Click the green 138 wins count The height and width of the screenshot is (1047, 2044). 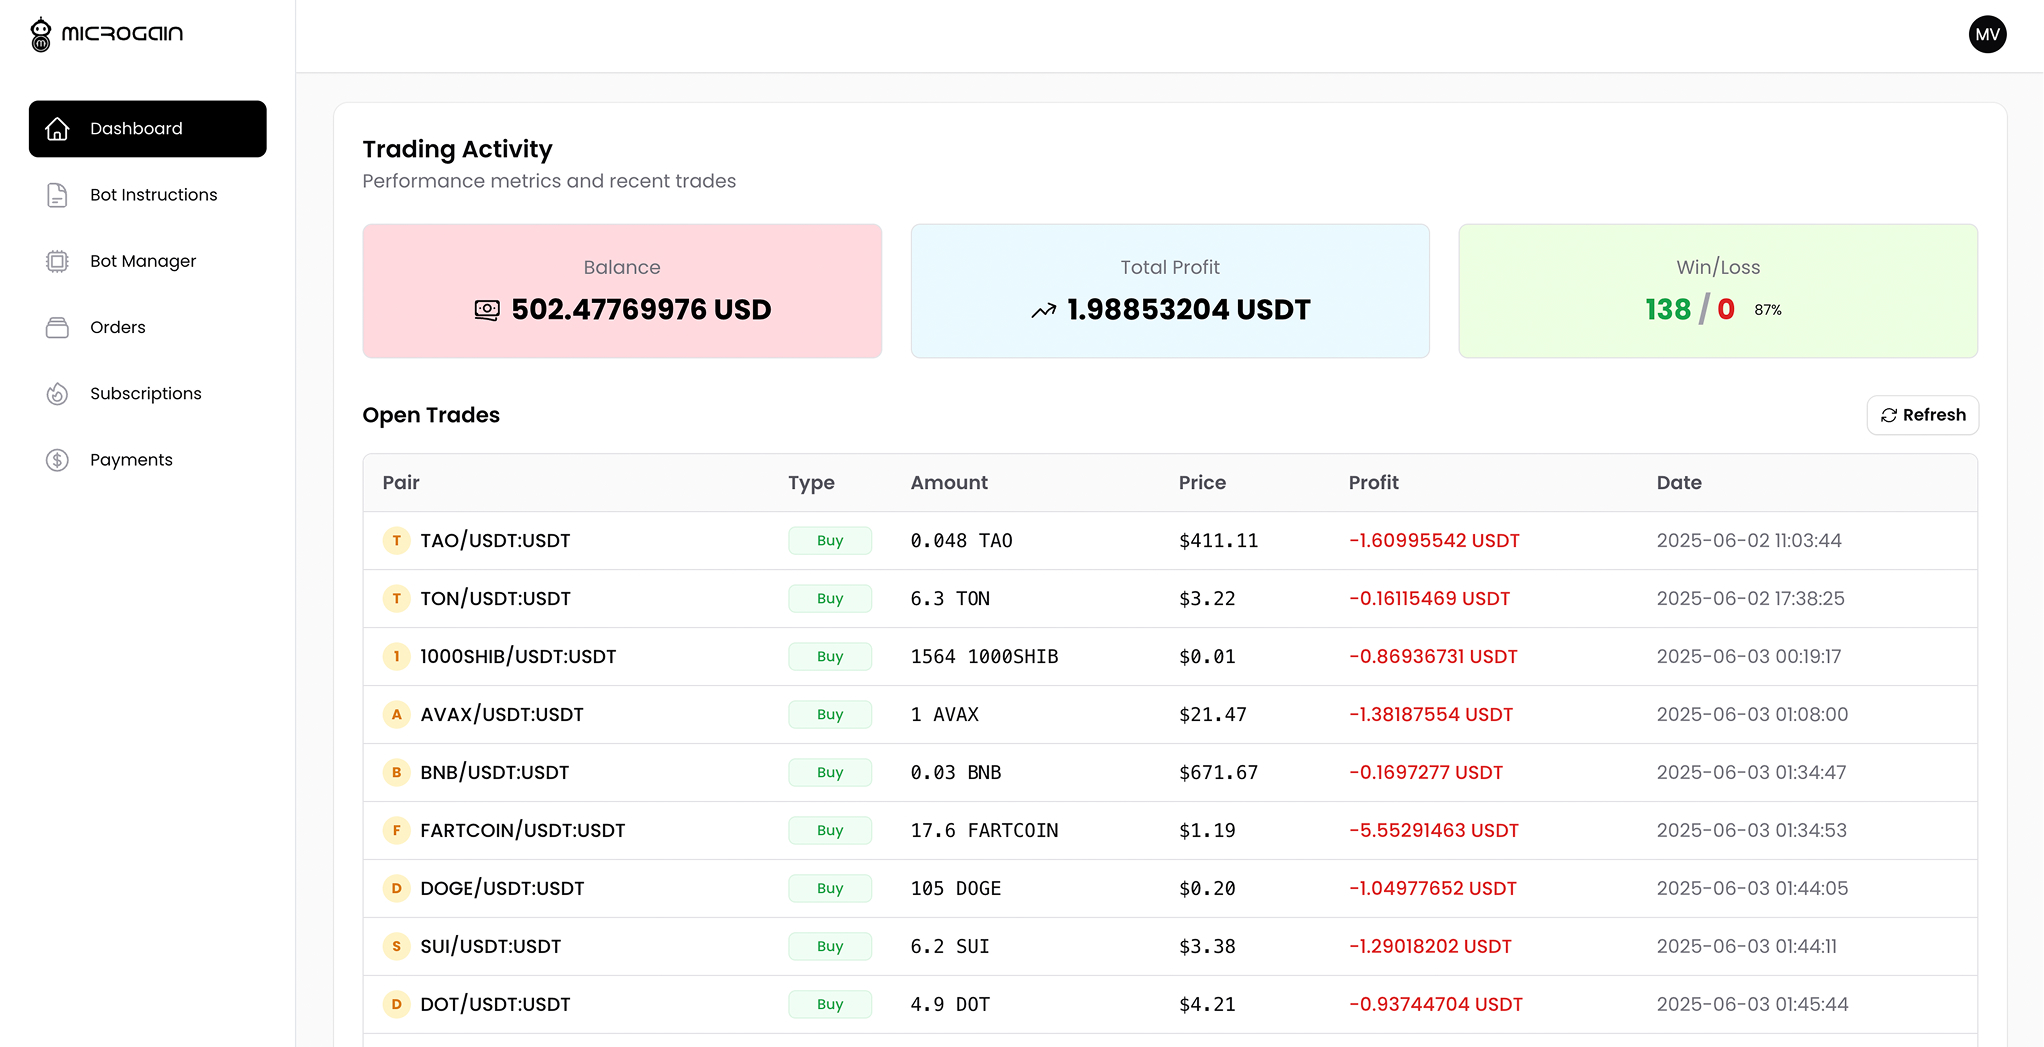pyautogui.click(x=1668, y=310)
